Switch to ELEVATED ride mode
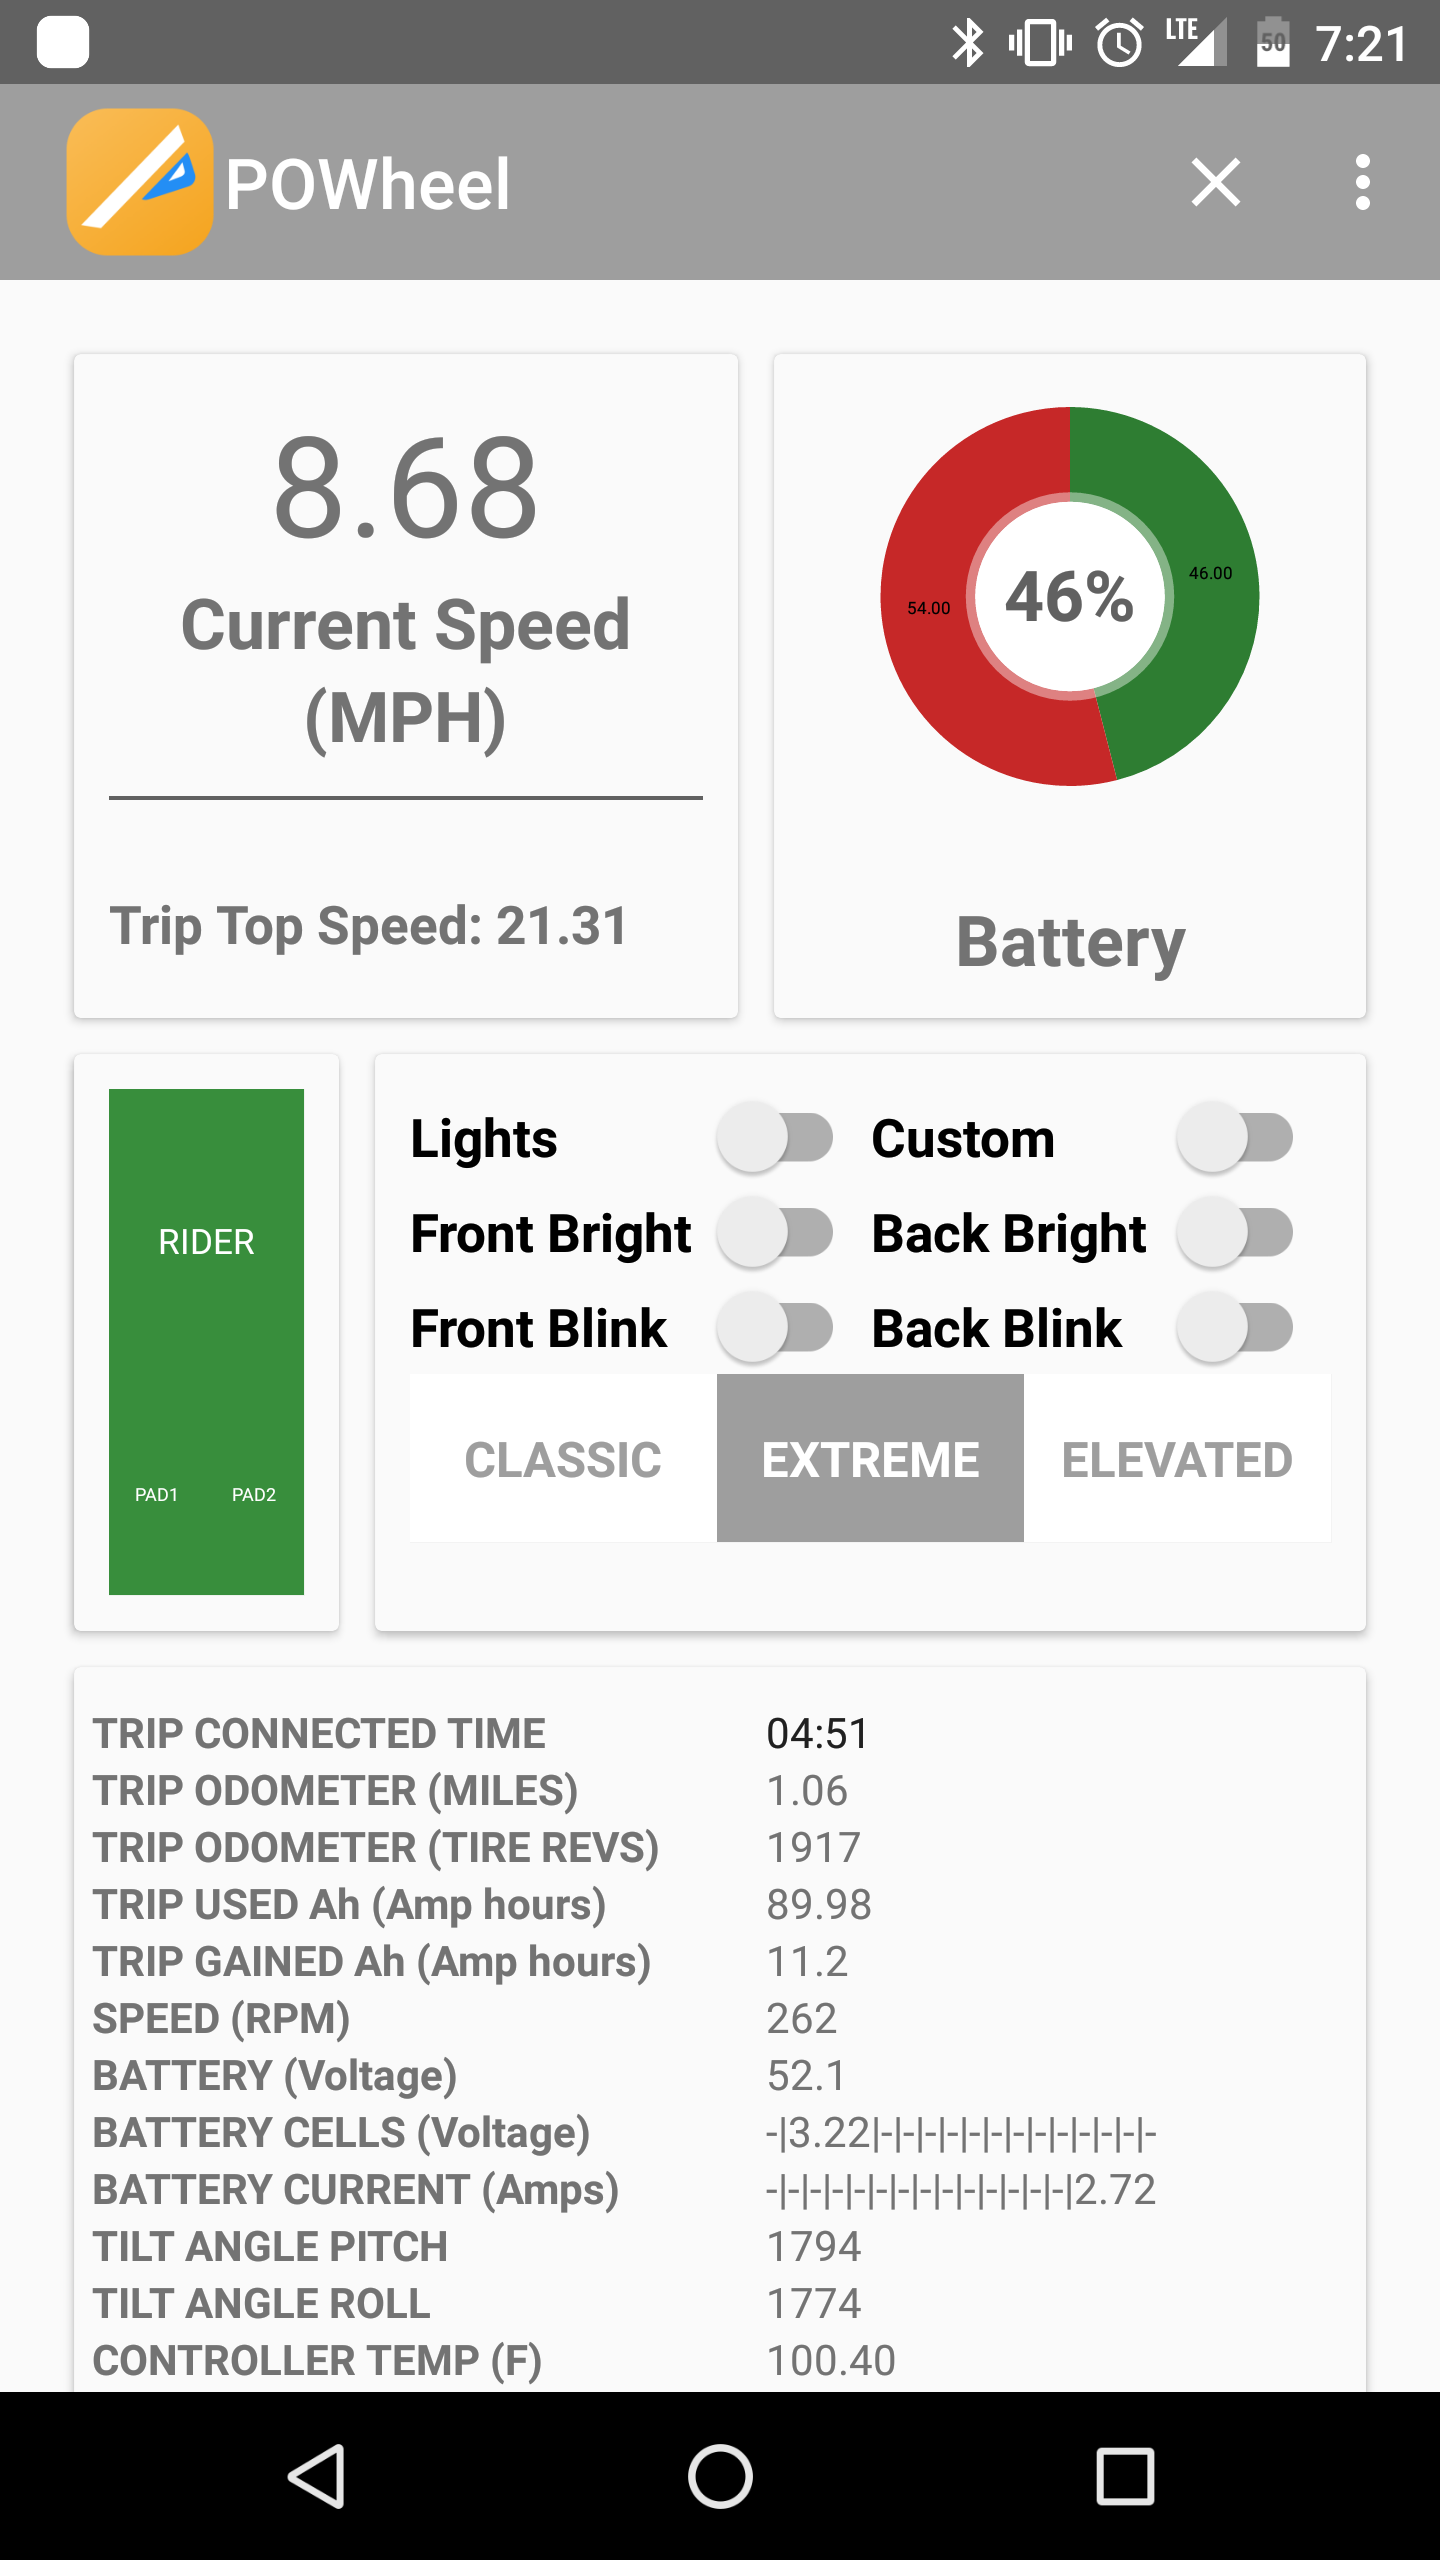The height and width of the screenshot is (2560, 1440). coord(1177,1459)
